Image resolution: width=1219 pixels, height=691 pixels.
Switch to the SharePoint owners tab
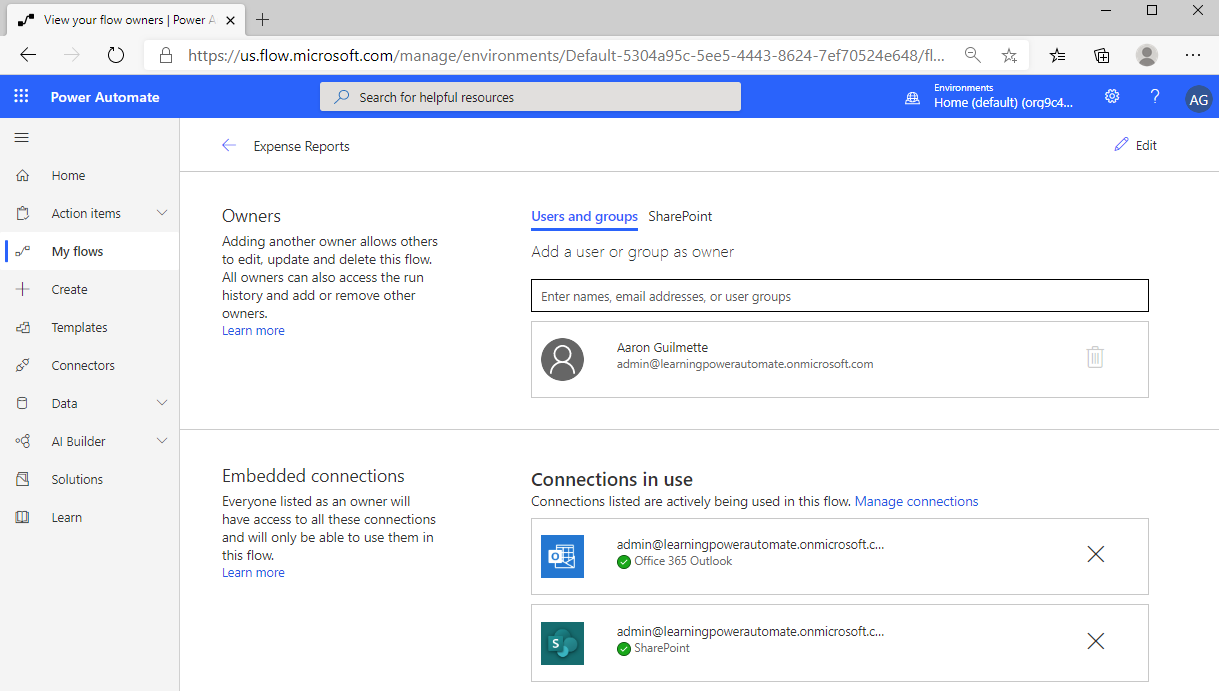click(680, 216)
